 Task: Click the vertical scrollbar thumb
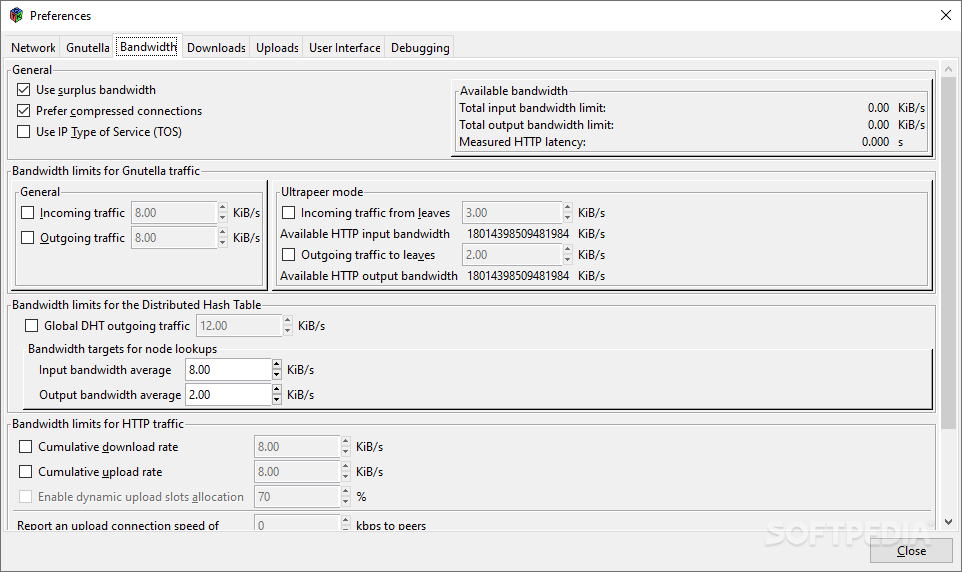949,253
